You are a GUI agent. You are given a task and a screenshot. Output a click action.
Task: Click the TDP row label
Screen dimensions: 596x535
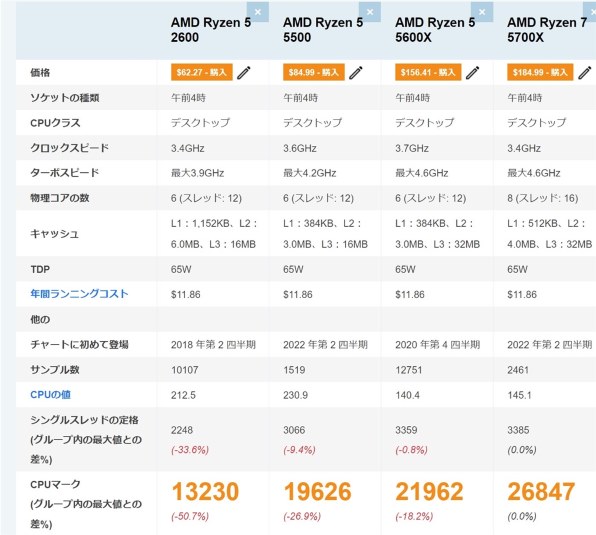coord(40,269)
